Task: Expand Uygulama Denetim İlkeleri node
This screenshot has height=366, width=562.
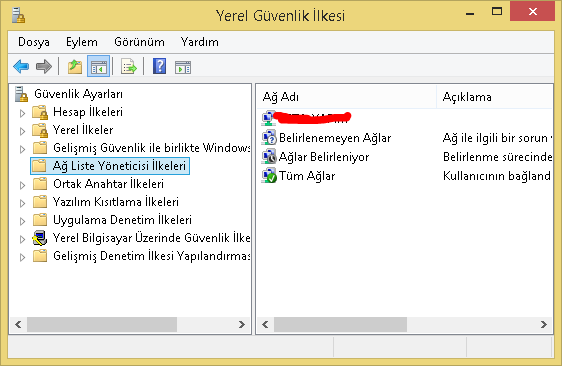Action: (x=22, y=221)
